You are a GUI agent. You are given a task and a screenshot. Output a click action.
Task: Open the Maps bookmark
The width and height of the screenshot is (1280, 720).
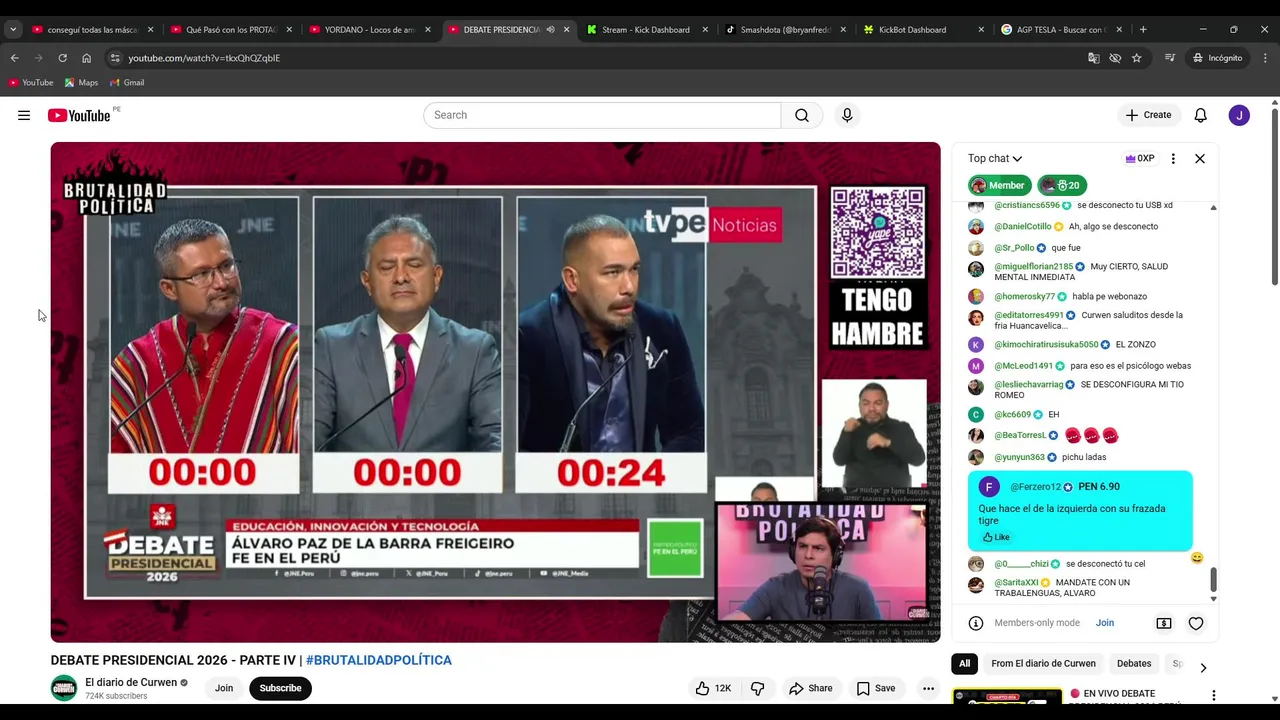click(x=81, y=83)
